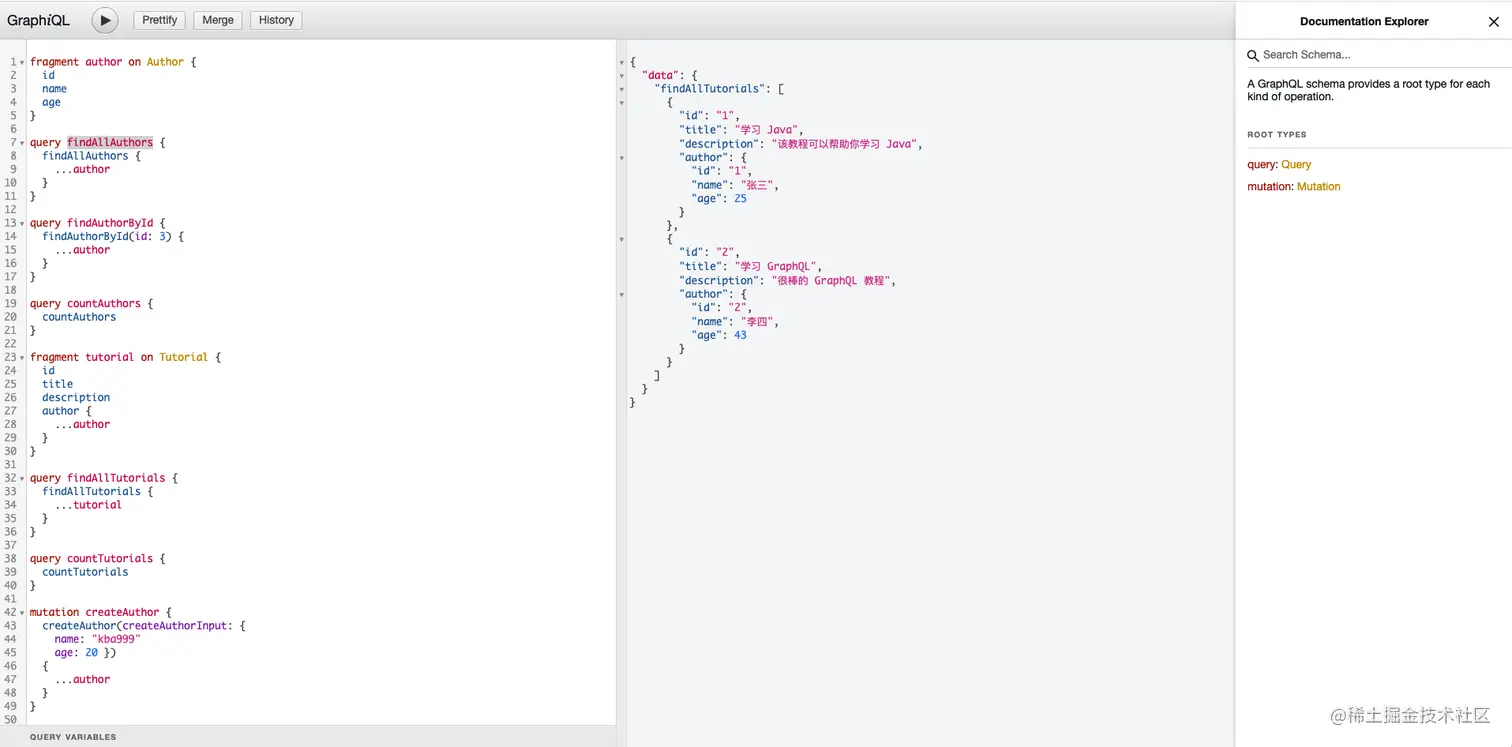Collapse fold arrow at line 42 createAuthor mutation
The height and width of the screenshot is (747, 1512).
tap(23, 612)
